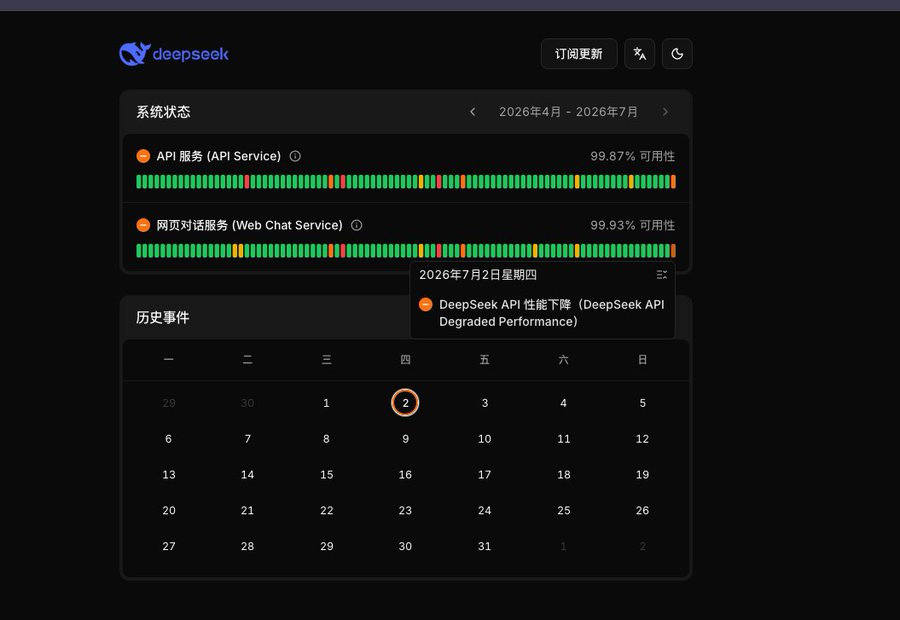The width and height of the screenshot is (900, 620).
Task: Select calendar day 9
Action: [405, 439]
